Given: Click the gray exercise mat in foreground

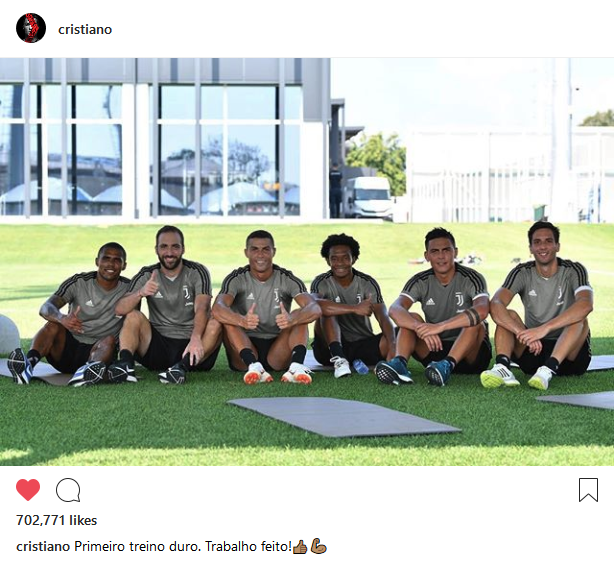Looking at the screenshot, I should pyautogui.click(x=344, y=417).
